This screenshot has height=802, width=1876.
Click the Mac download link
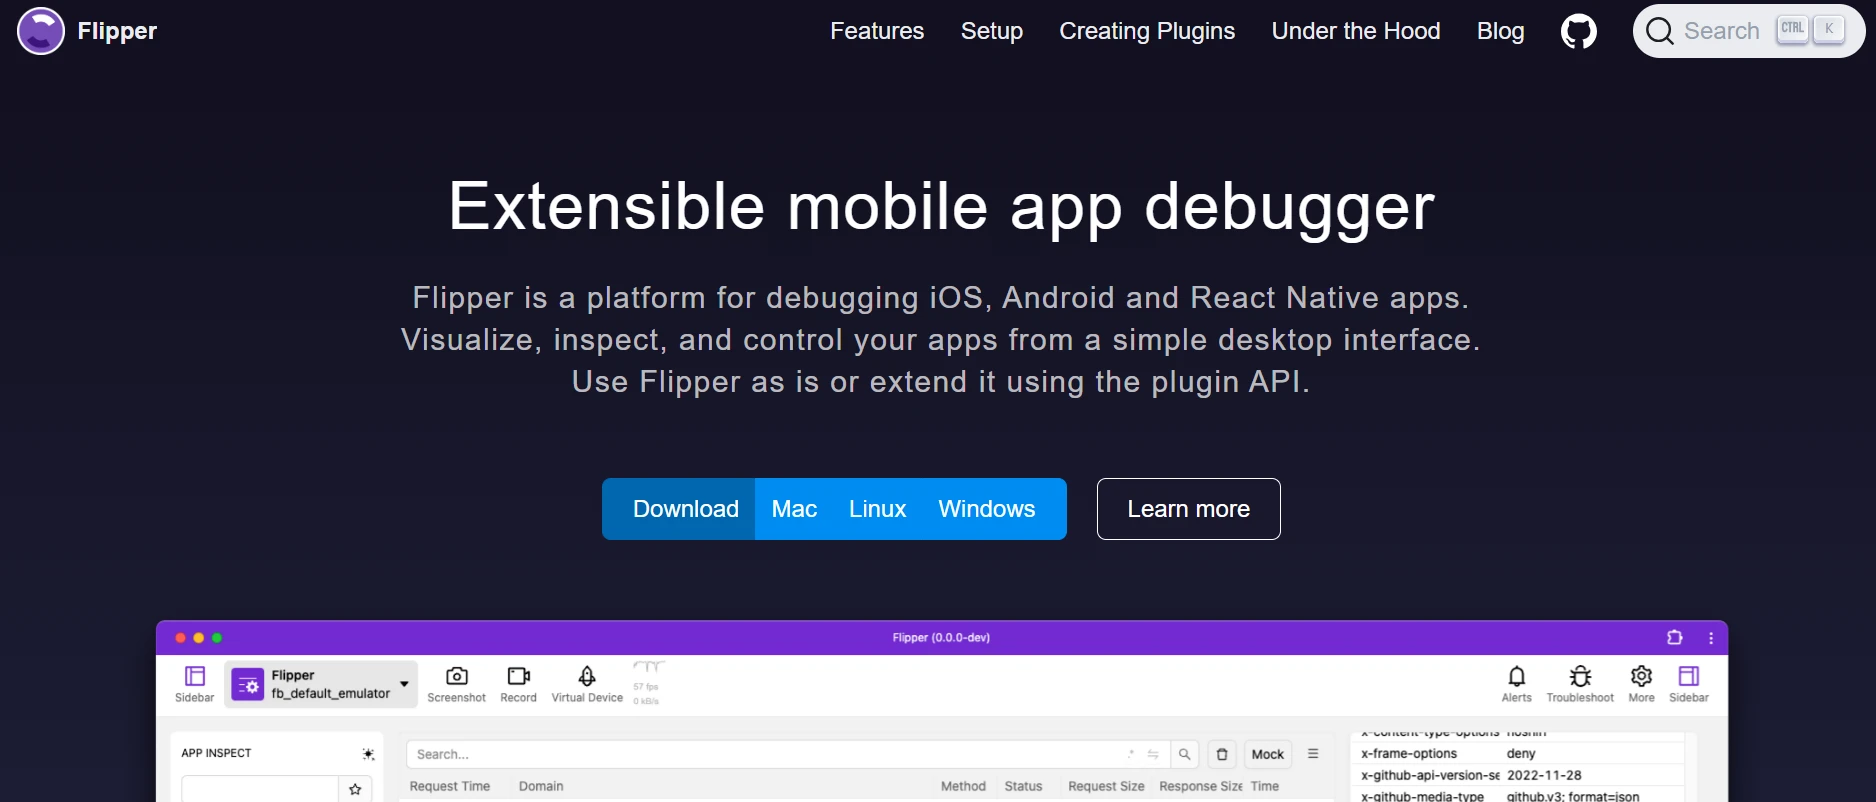794,509
